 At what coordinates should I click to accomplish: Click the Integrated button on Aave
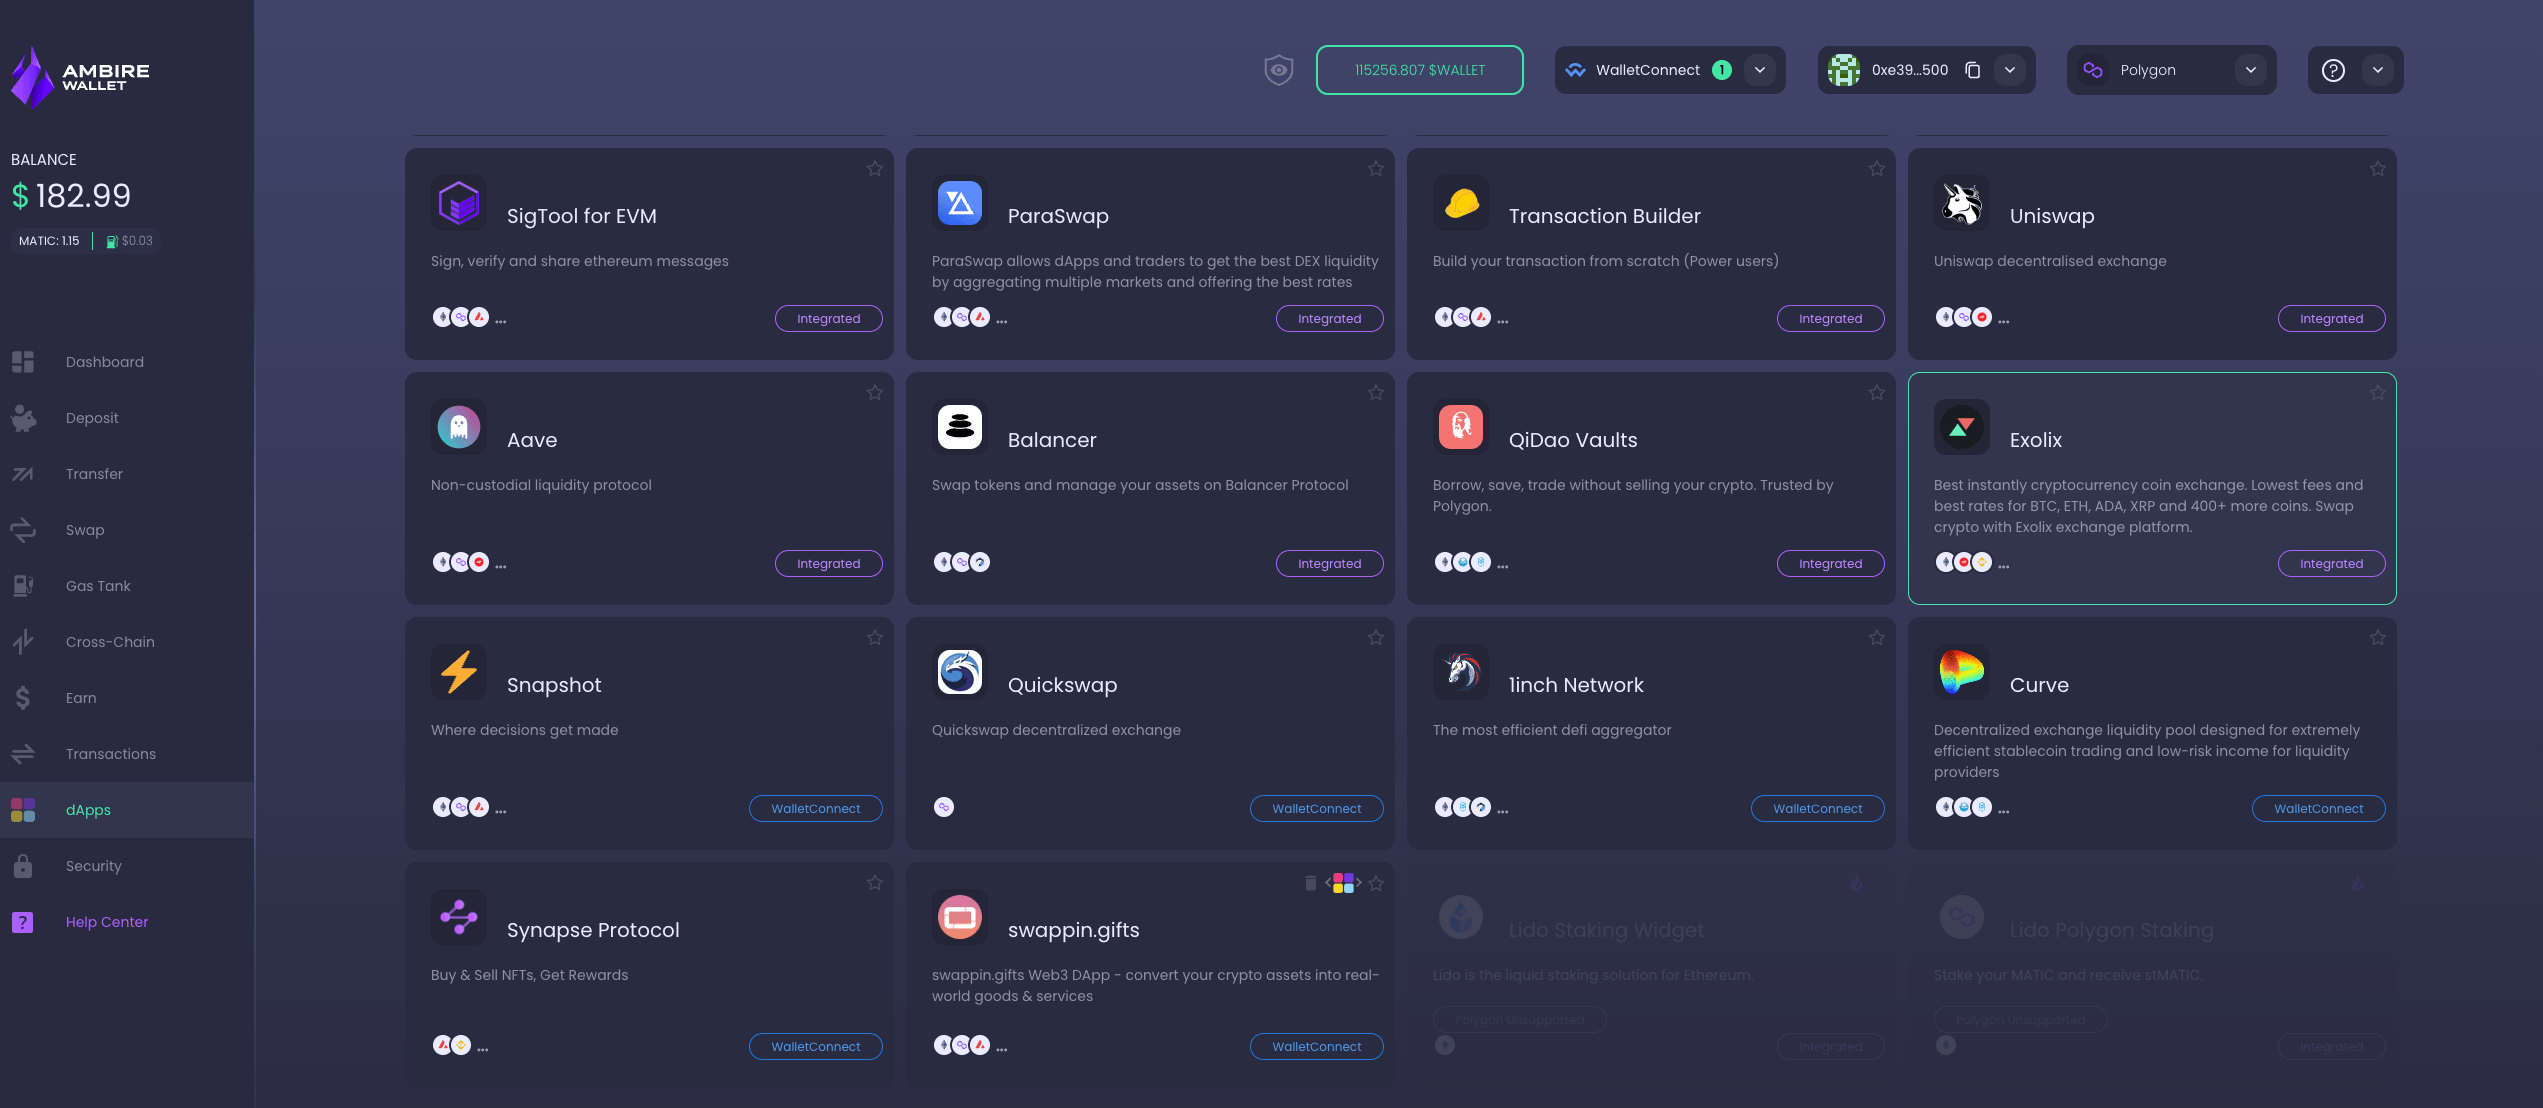827,563
